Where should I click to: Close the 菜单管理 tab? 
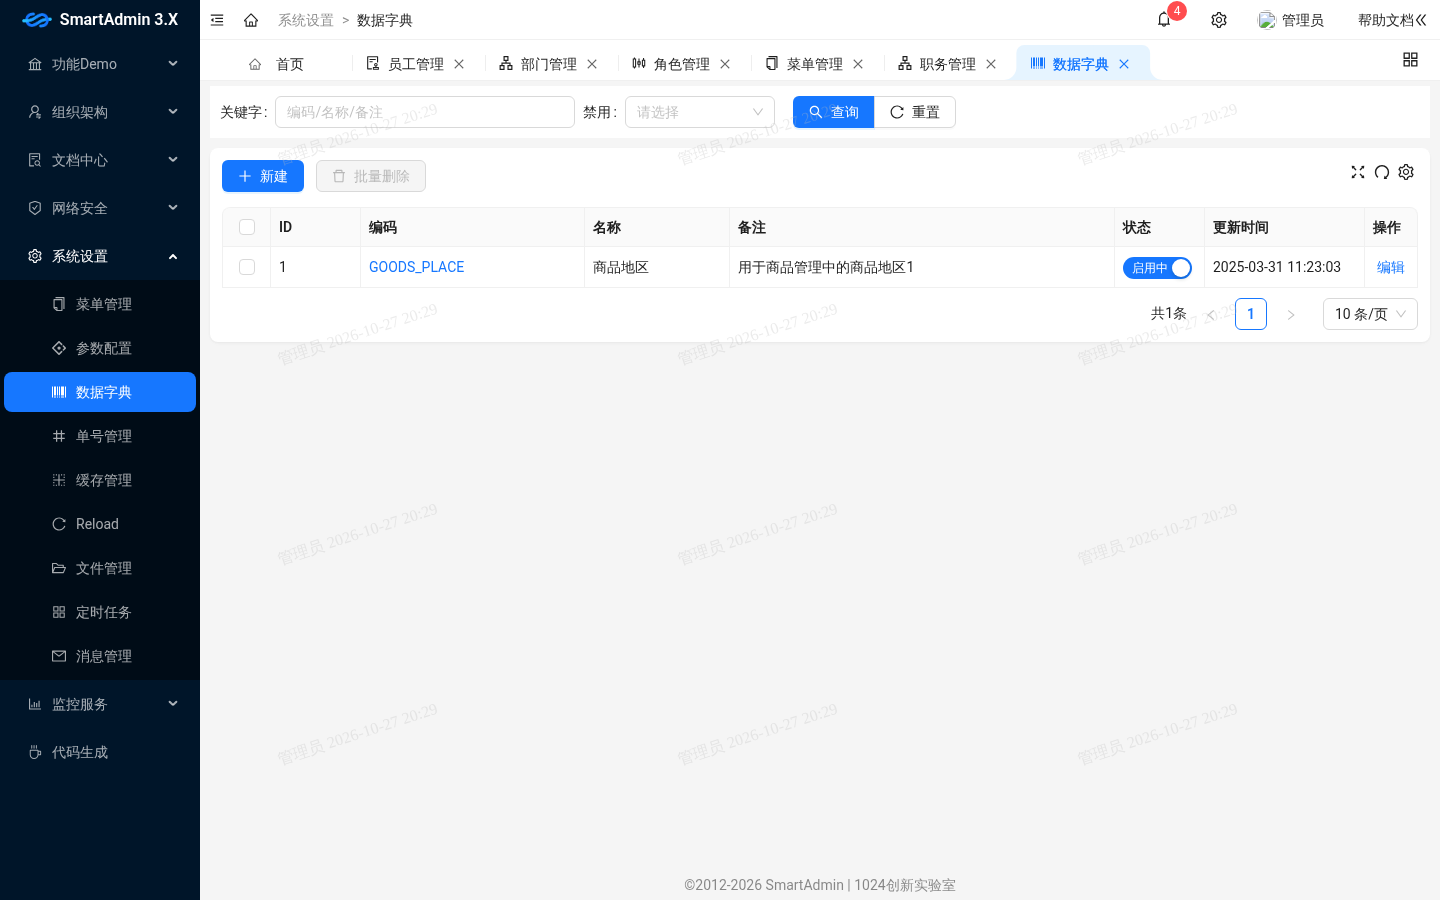click(x=858, y=64)
